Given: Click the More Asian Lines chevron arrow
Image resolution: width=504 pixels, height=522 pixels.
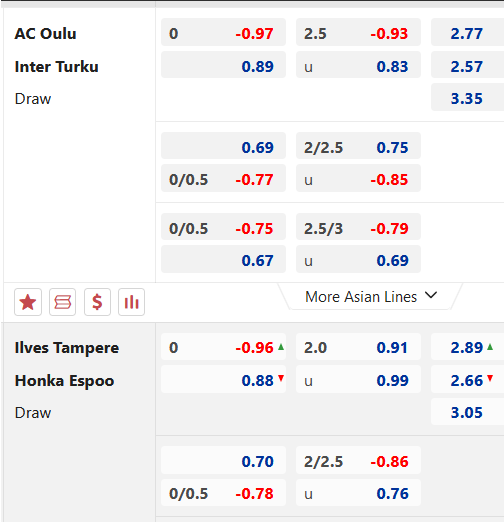Looking at the screenshot, I should [431, 295].
